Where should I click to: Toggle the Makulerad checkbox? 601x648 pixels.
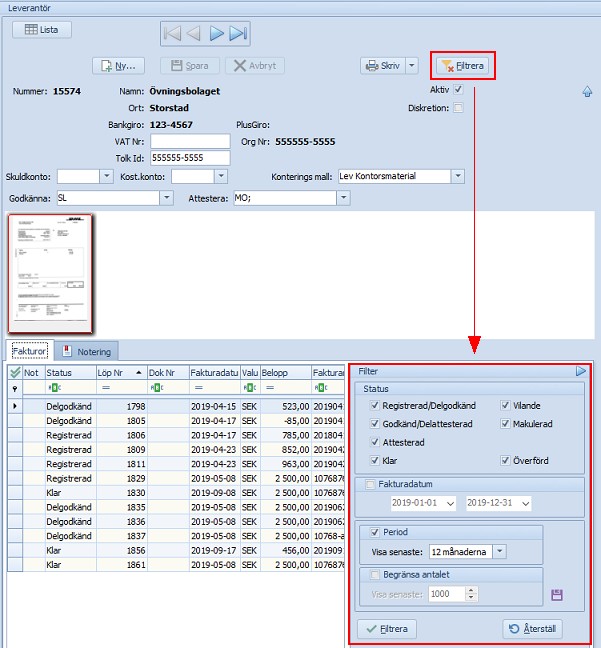[x=505, y=423]
